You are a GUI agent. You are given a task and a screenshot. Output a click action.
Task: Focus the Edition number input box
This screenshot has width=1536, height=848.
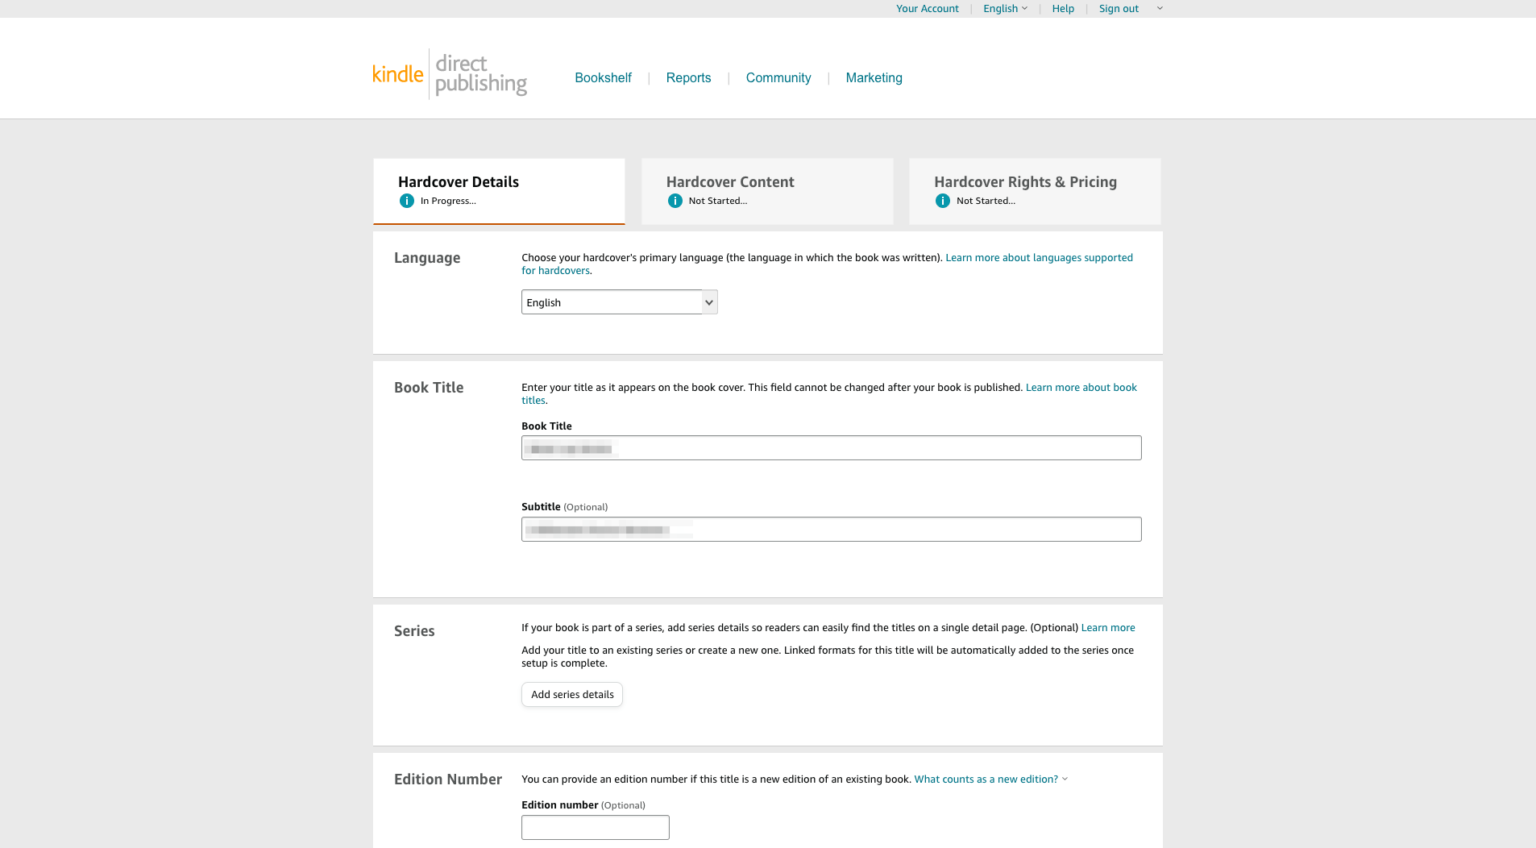pos(595,827)
